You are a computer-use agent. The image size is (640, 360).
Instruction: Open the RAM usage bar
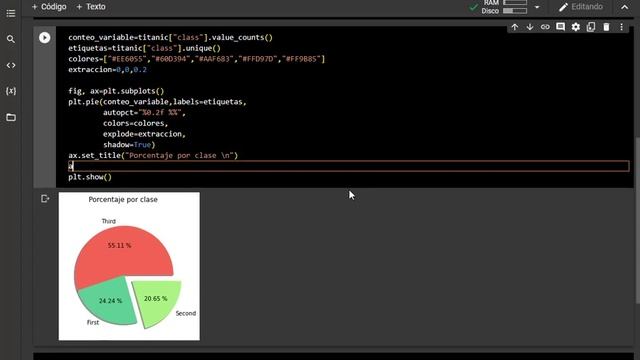515,2
